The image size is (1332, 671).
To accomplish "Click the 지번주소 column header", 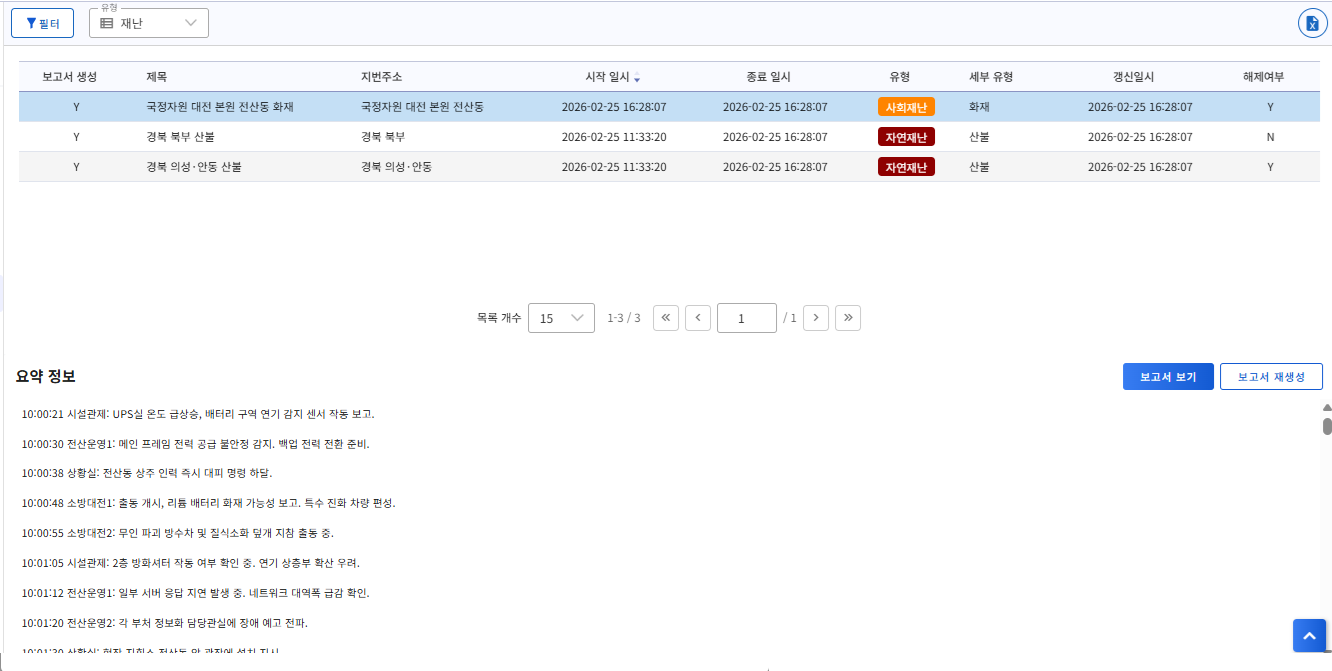I will [x=382, y=77].
